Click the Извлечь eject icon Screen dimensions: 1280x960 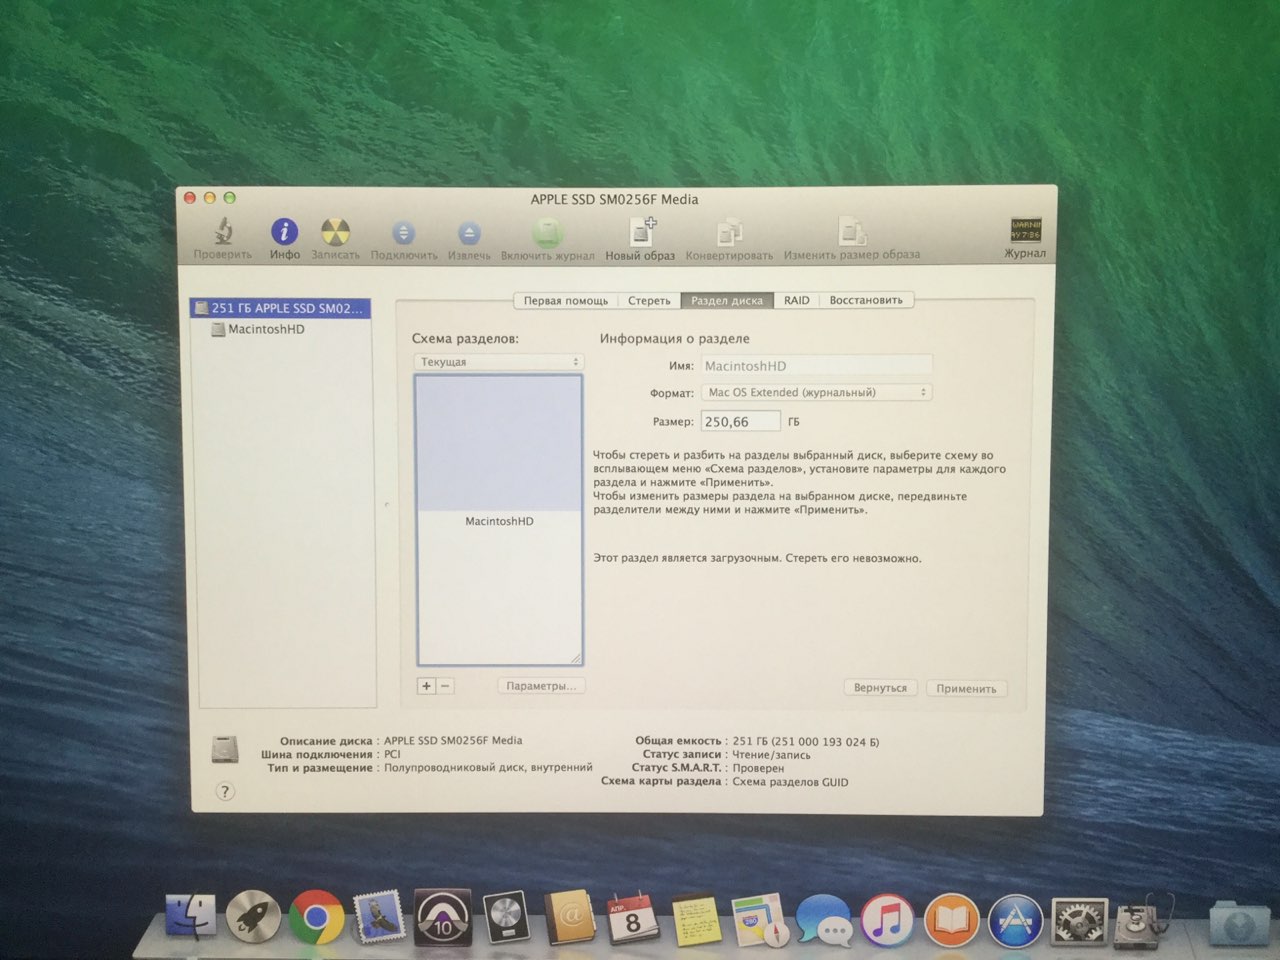pos(469,233)
